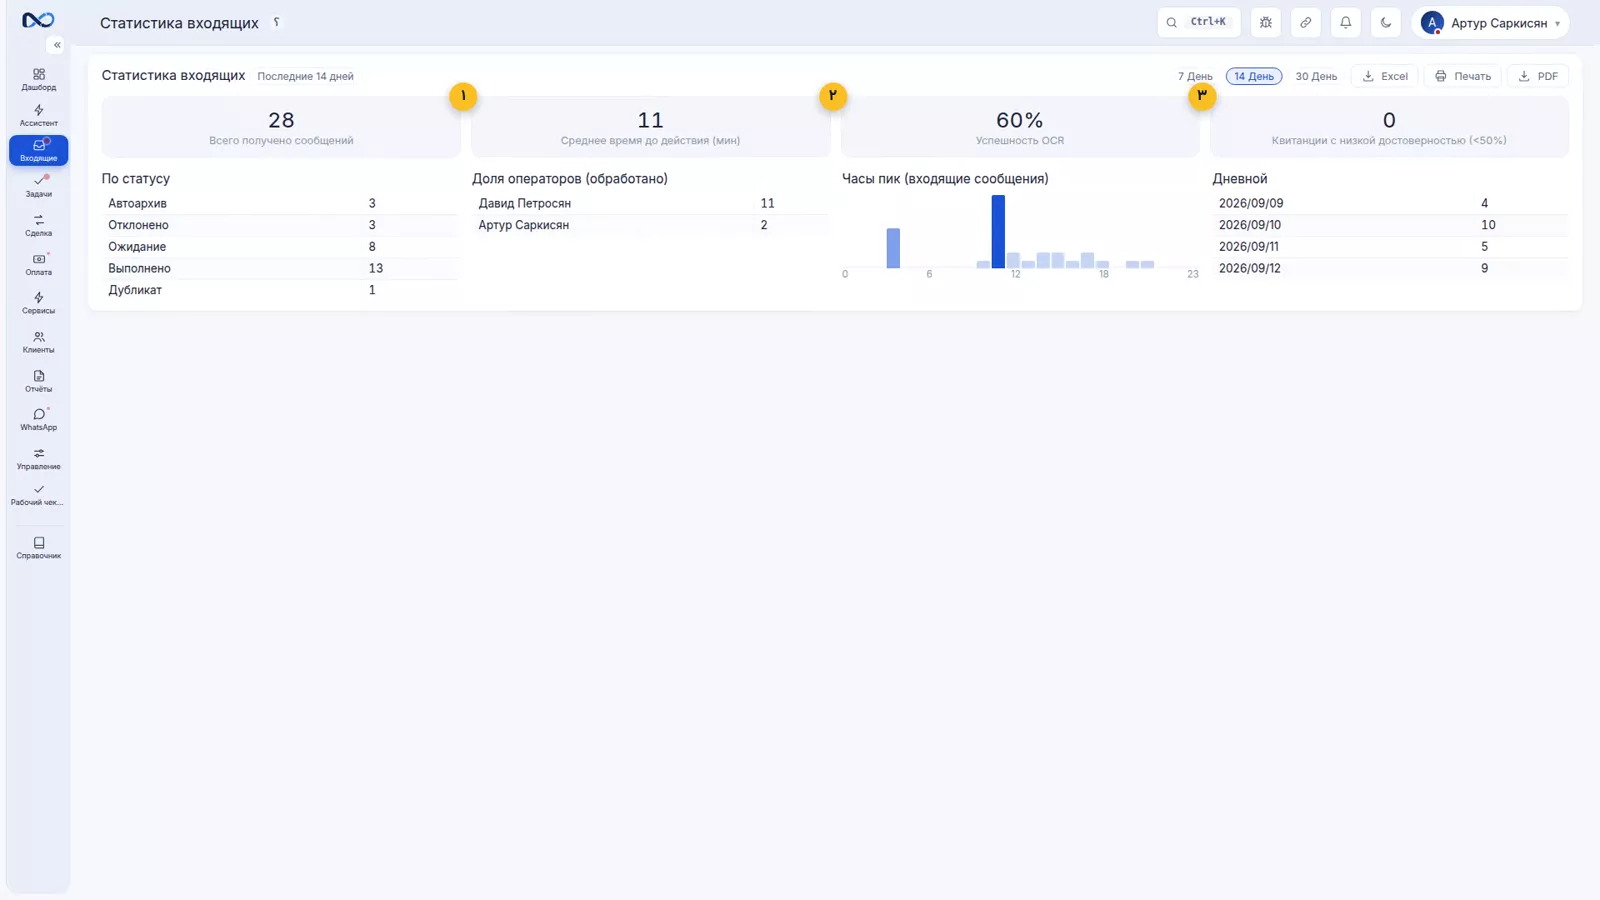Go to Задачи in the sidebar
Image resolution: width=1600 pixels, height=900 pixels.
(38, 186)
